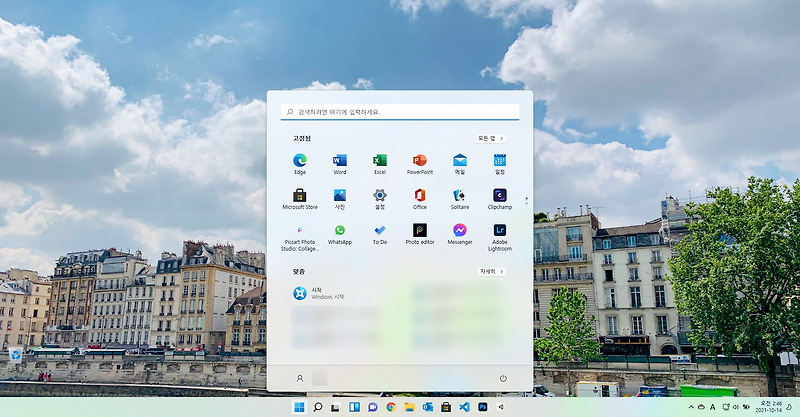This screenshot has width=800, height=417.
Task: Open Task View on the taskbar
Action: [x=335, y=407]
